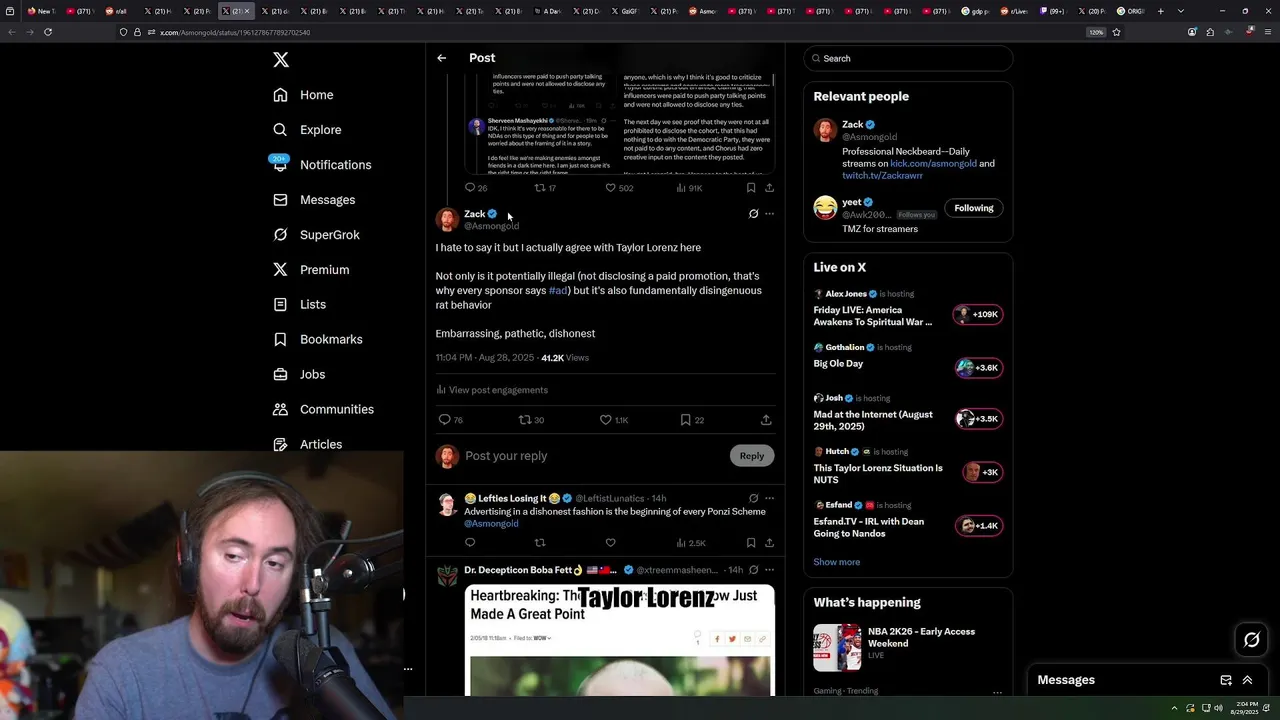Open more options on Zack's post
This screenshot has height=720, width=1280.
tap(769, 214)
